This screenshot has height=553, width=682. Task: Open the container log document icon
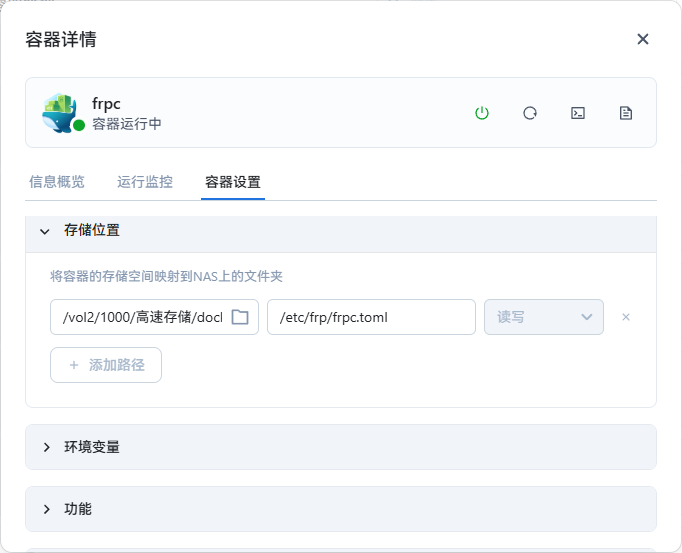coord(625,113)
